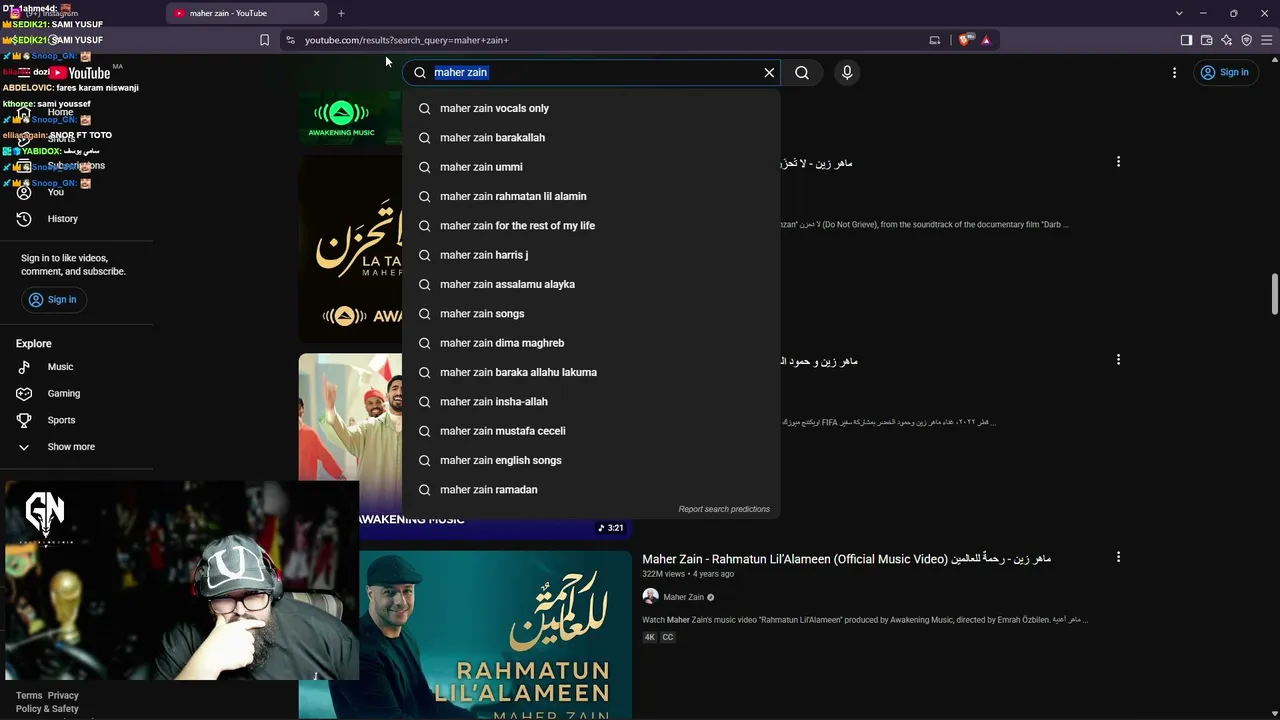Open the Brave Wallet icon
Screen dimensions: 1280x720
1206,40
